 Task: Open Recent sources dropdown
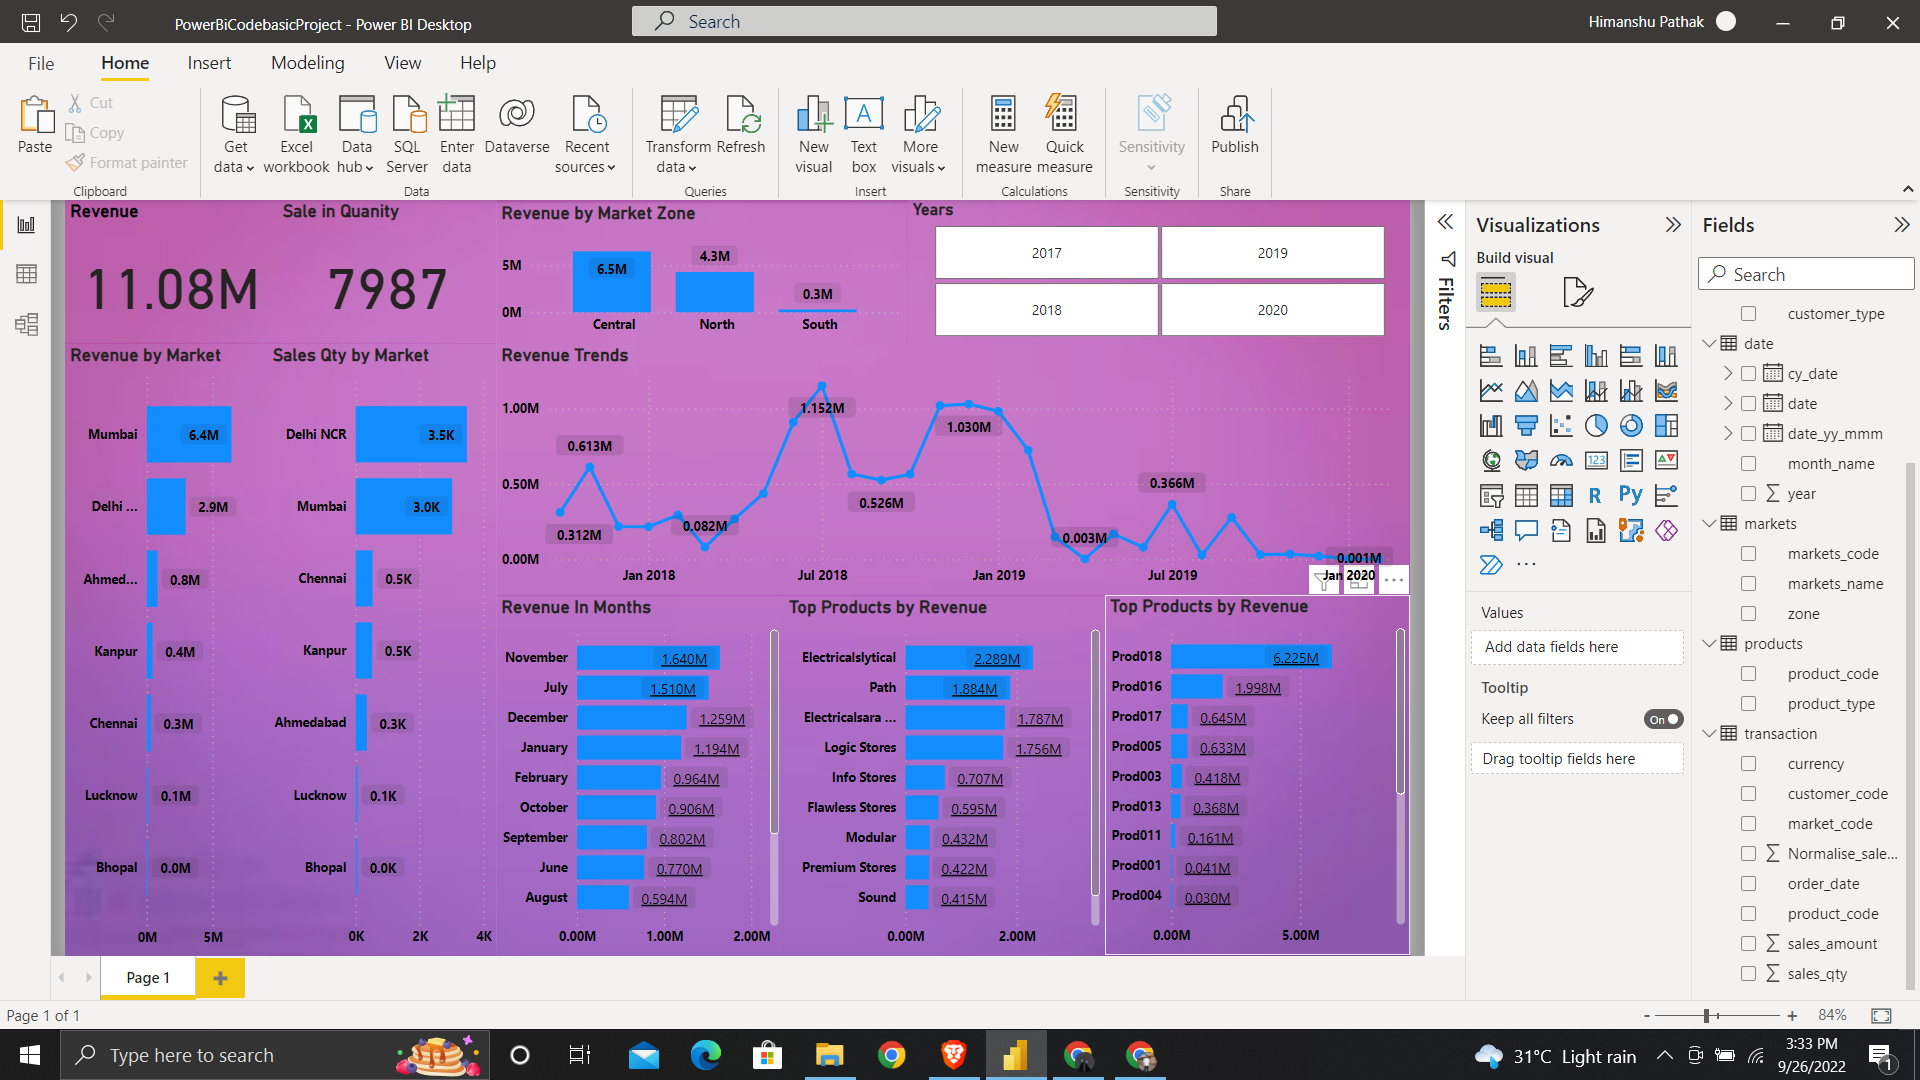tap(586, 134)
